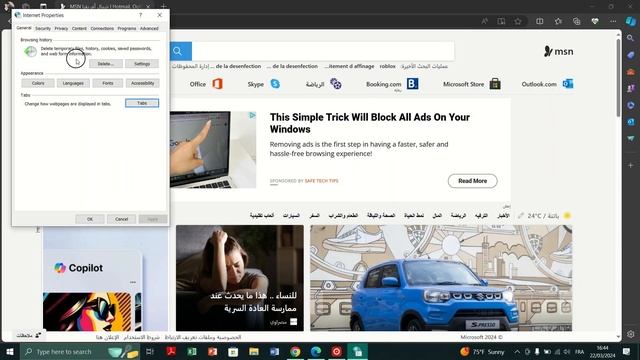Open the Edge Read aloud icon
The width and height of the screenshot is (640, 360).
pyautogui.click(x=484, y=21)
